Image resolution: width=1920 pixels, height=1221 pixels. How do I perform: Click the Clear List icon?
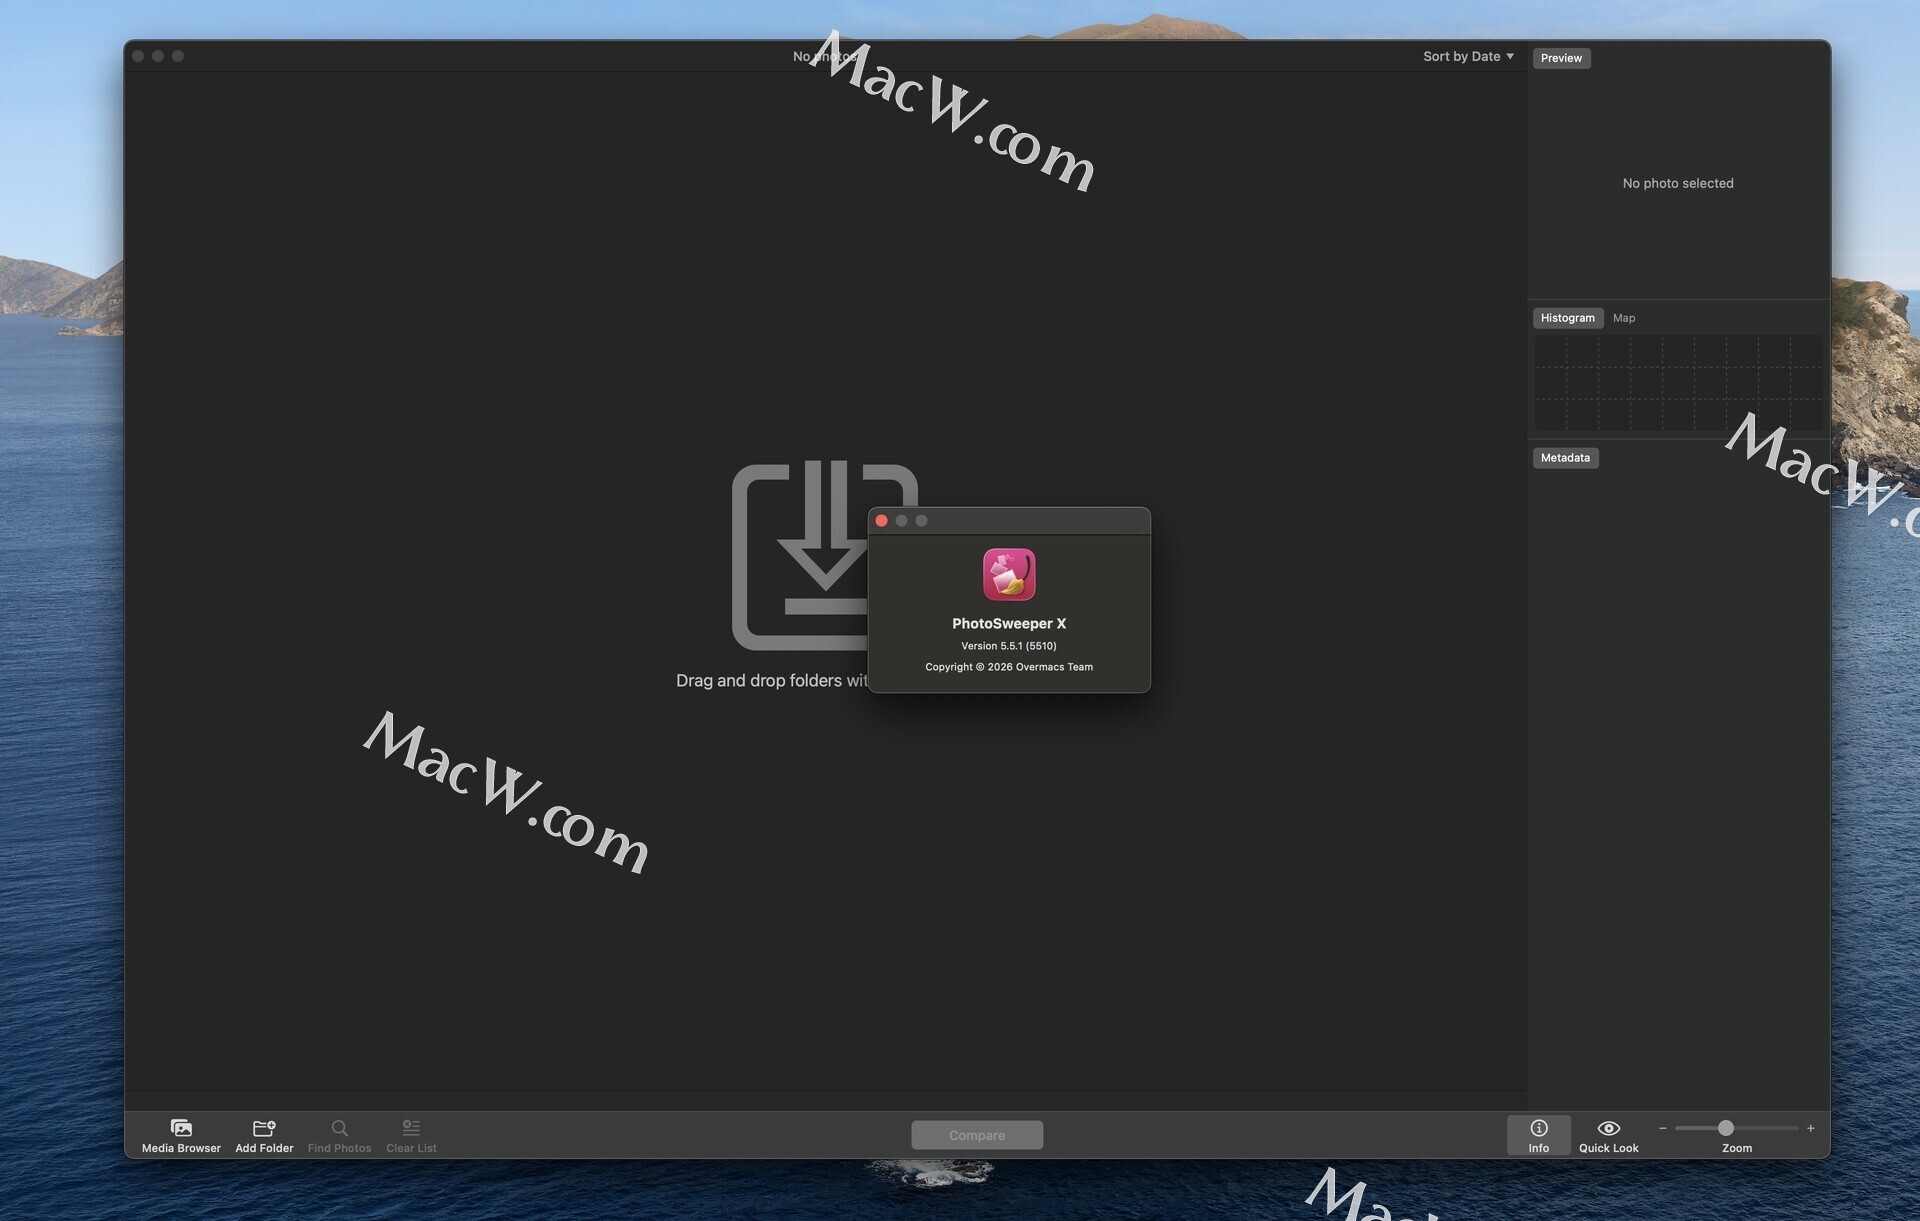pos(411,1127)
